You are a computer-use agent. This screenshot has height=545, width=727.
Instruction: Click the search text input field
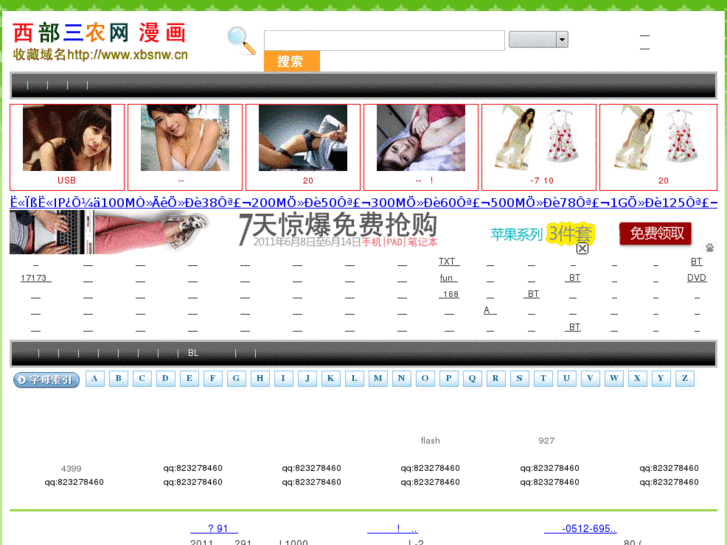click(x=384, y=40)
